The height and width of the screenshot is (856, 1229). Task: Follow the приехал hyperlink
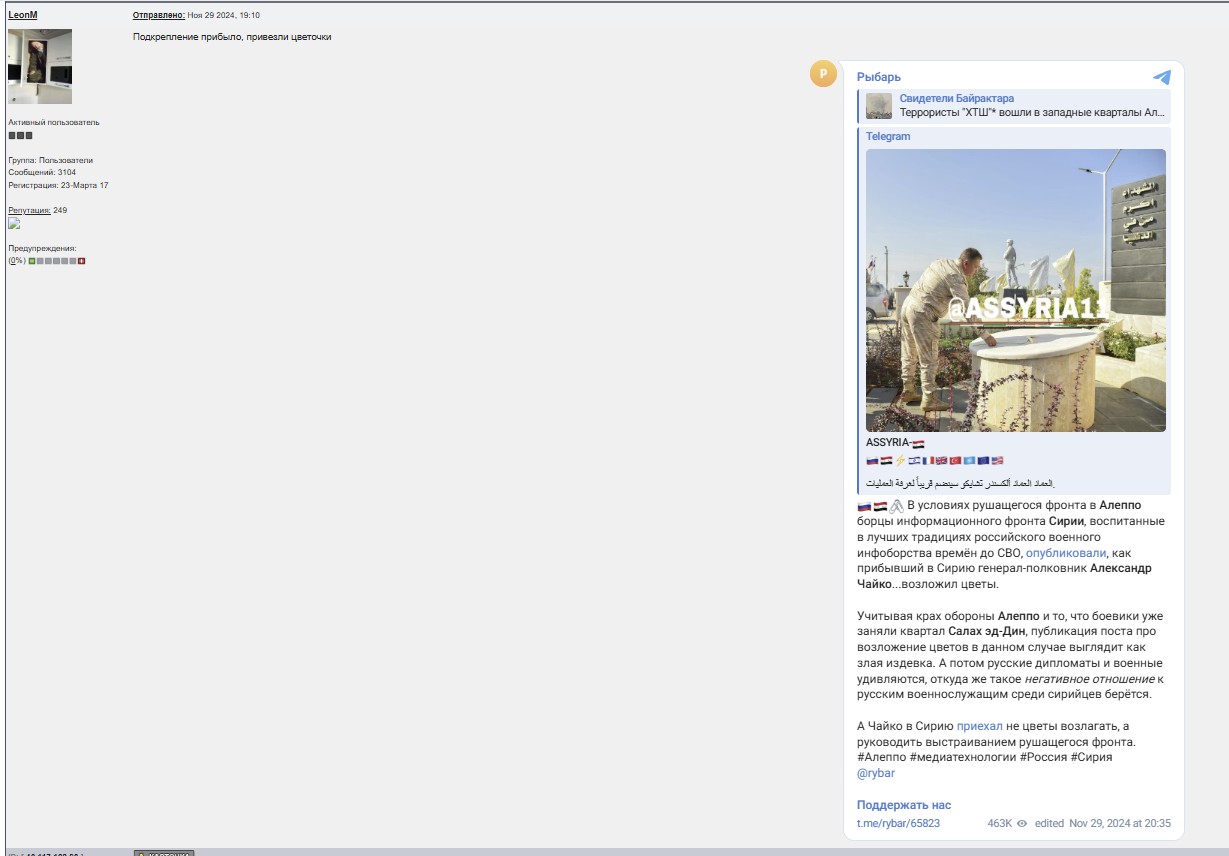979,726
